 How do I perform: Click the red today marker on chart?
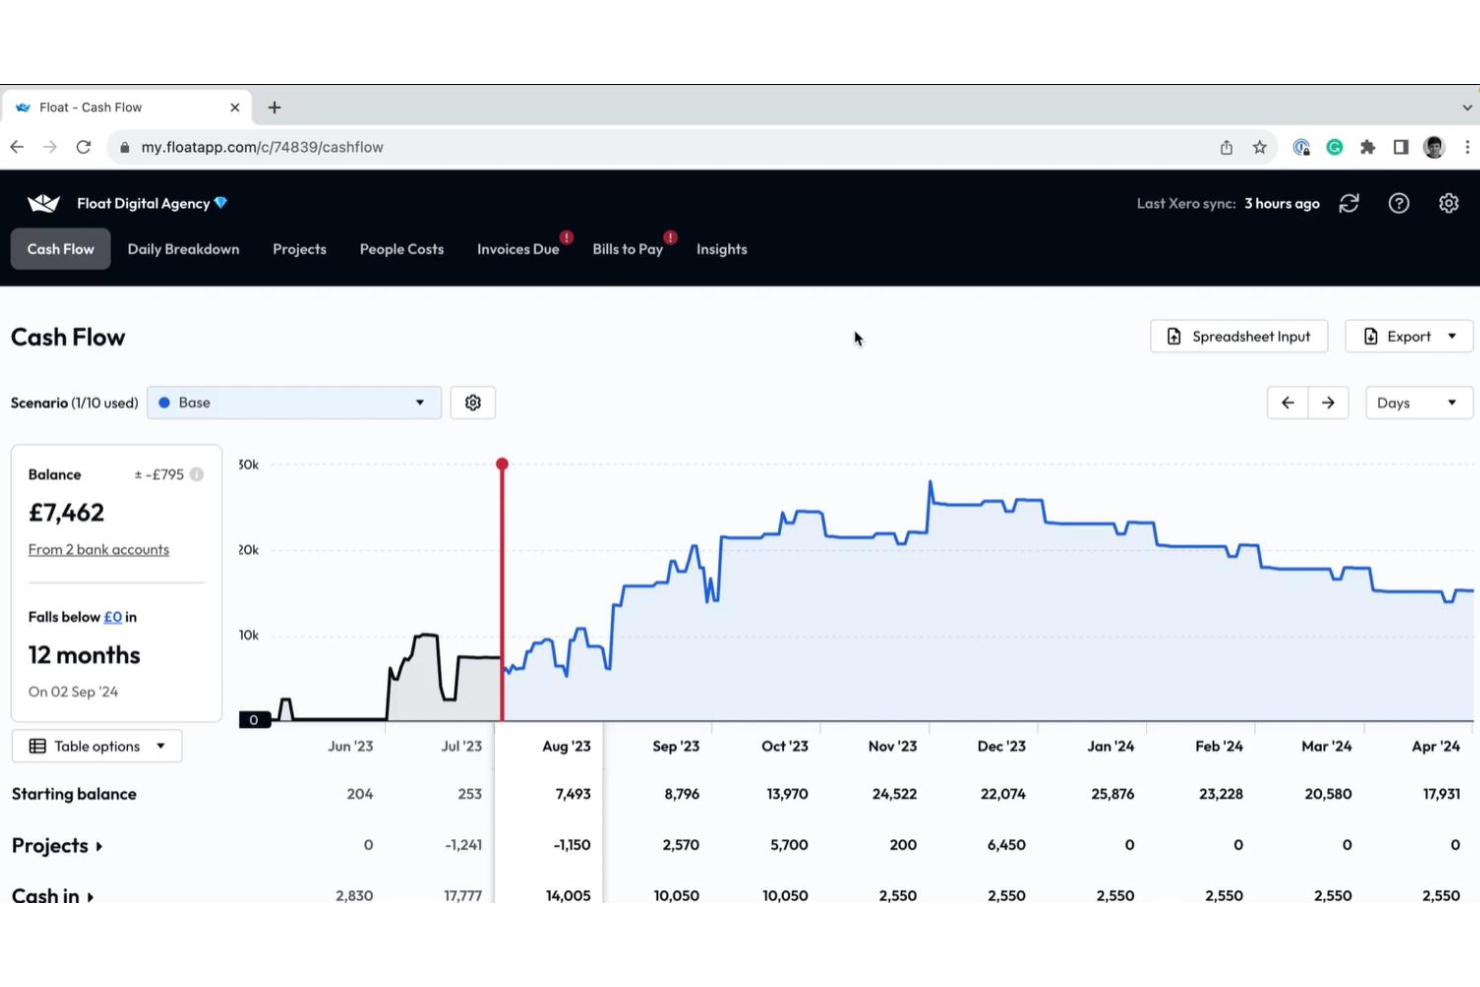(502, 464)
